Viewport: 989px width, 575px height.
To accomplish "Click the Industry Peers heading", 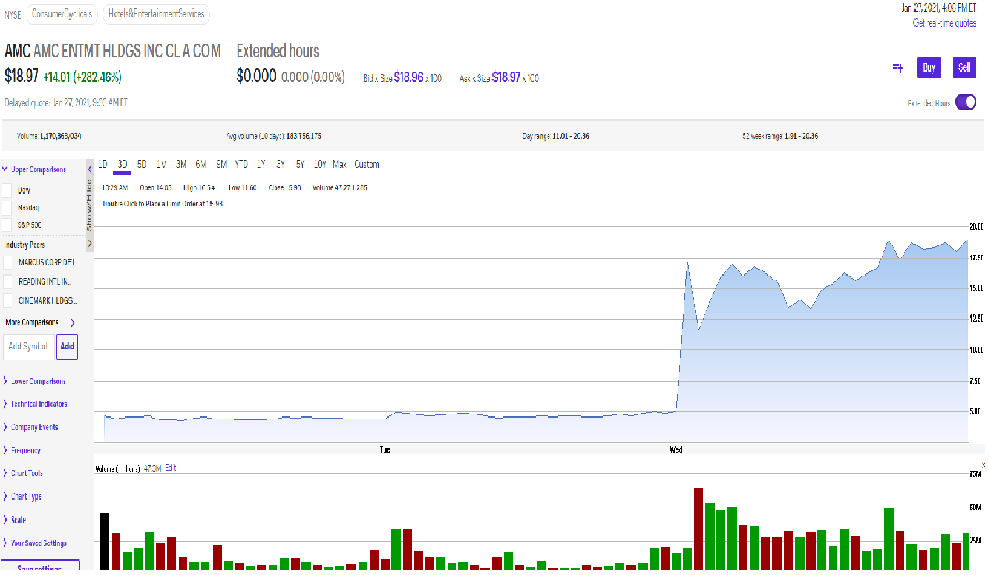I will pos(25,245).
